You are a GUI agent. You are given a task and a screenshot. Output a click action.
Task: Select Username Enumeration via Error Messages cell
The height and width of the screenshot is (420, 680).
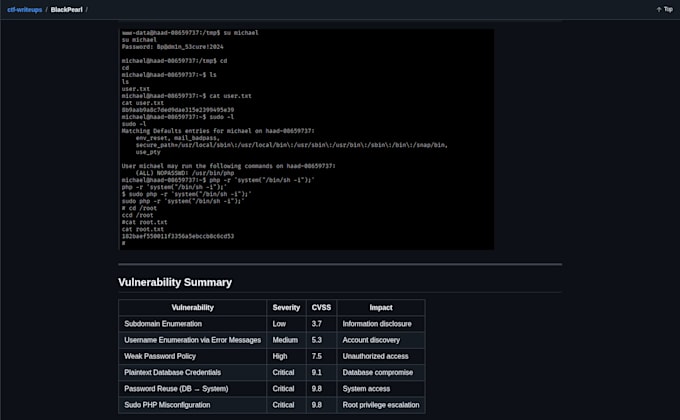click(x=193, y=340)
